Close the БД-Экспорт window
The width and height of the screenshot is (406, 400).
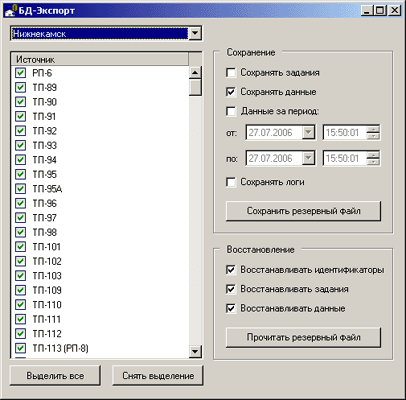pos(395,10)
